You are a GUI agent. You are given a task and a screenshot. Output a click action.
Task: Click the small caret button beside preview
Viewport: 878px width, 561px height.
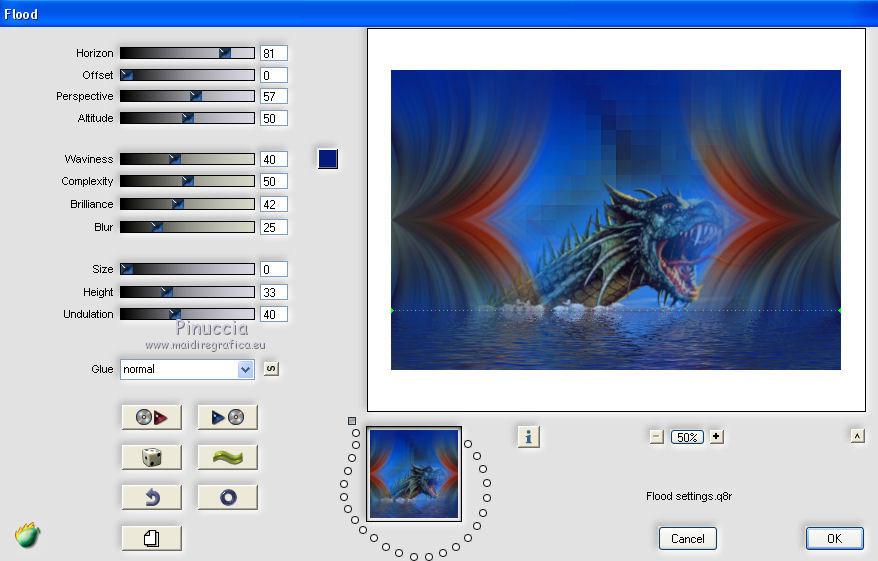point(857,436)
